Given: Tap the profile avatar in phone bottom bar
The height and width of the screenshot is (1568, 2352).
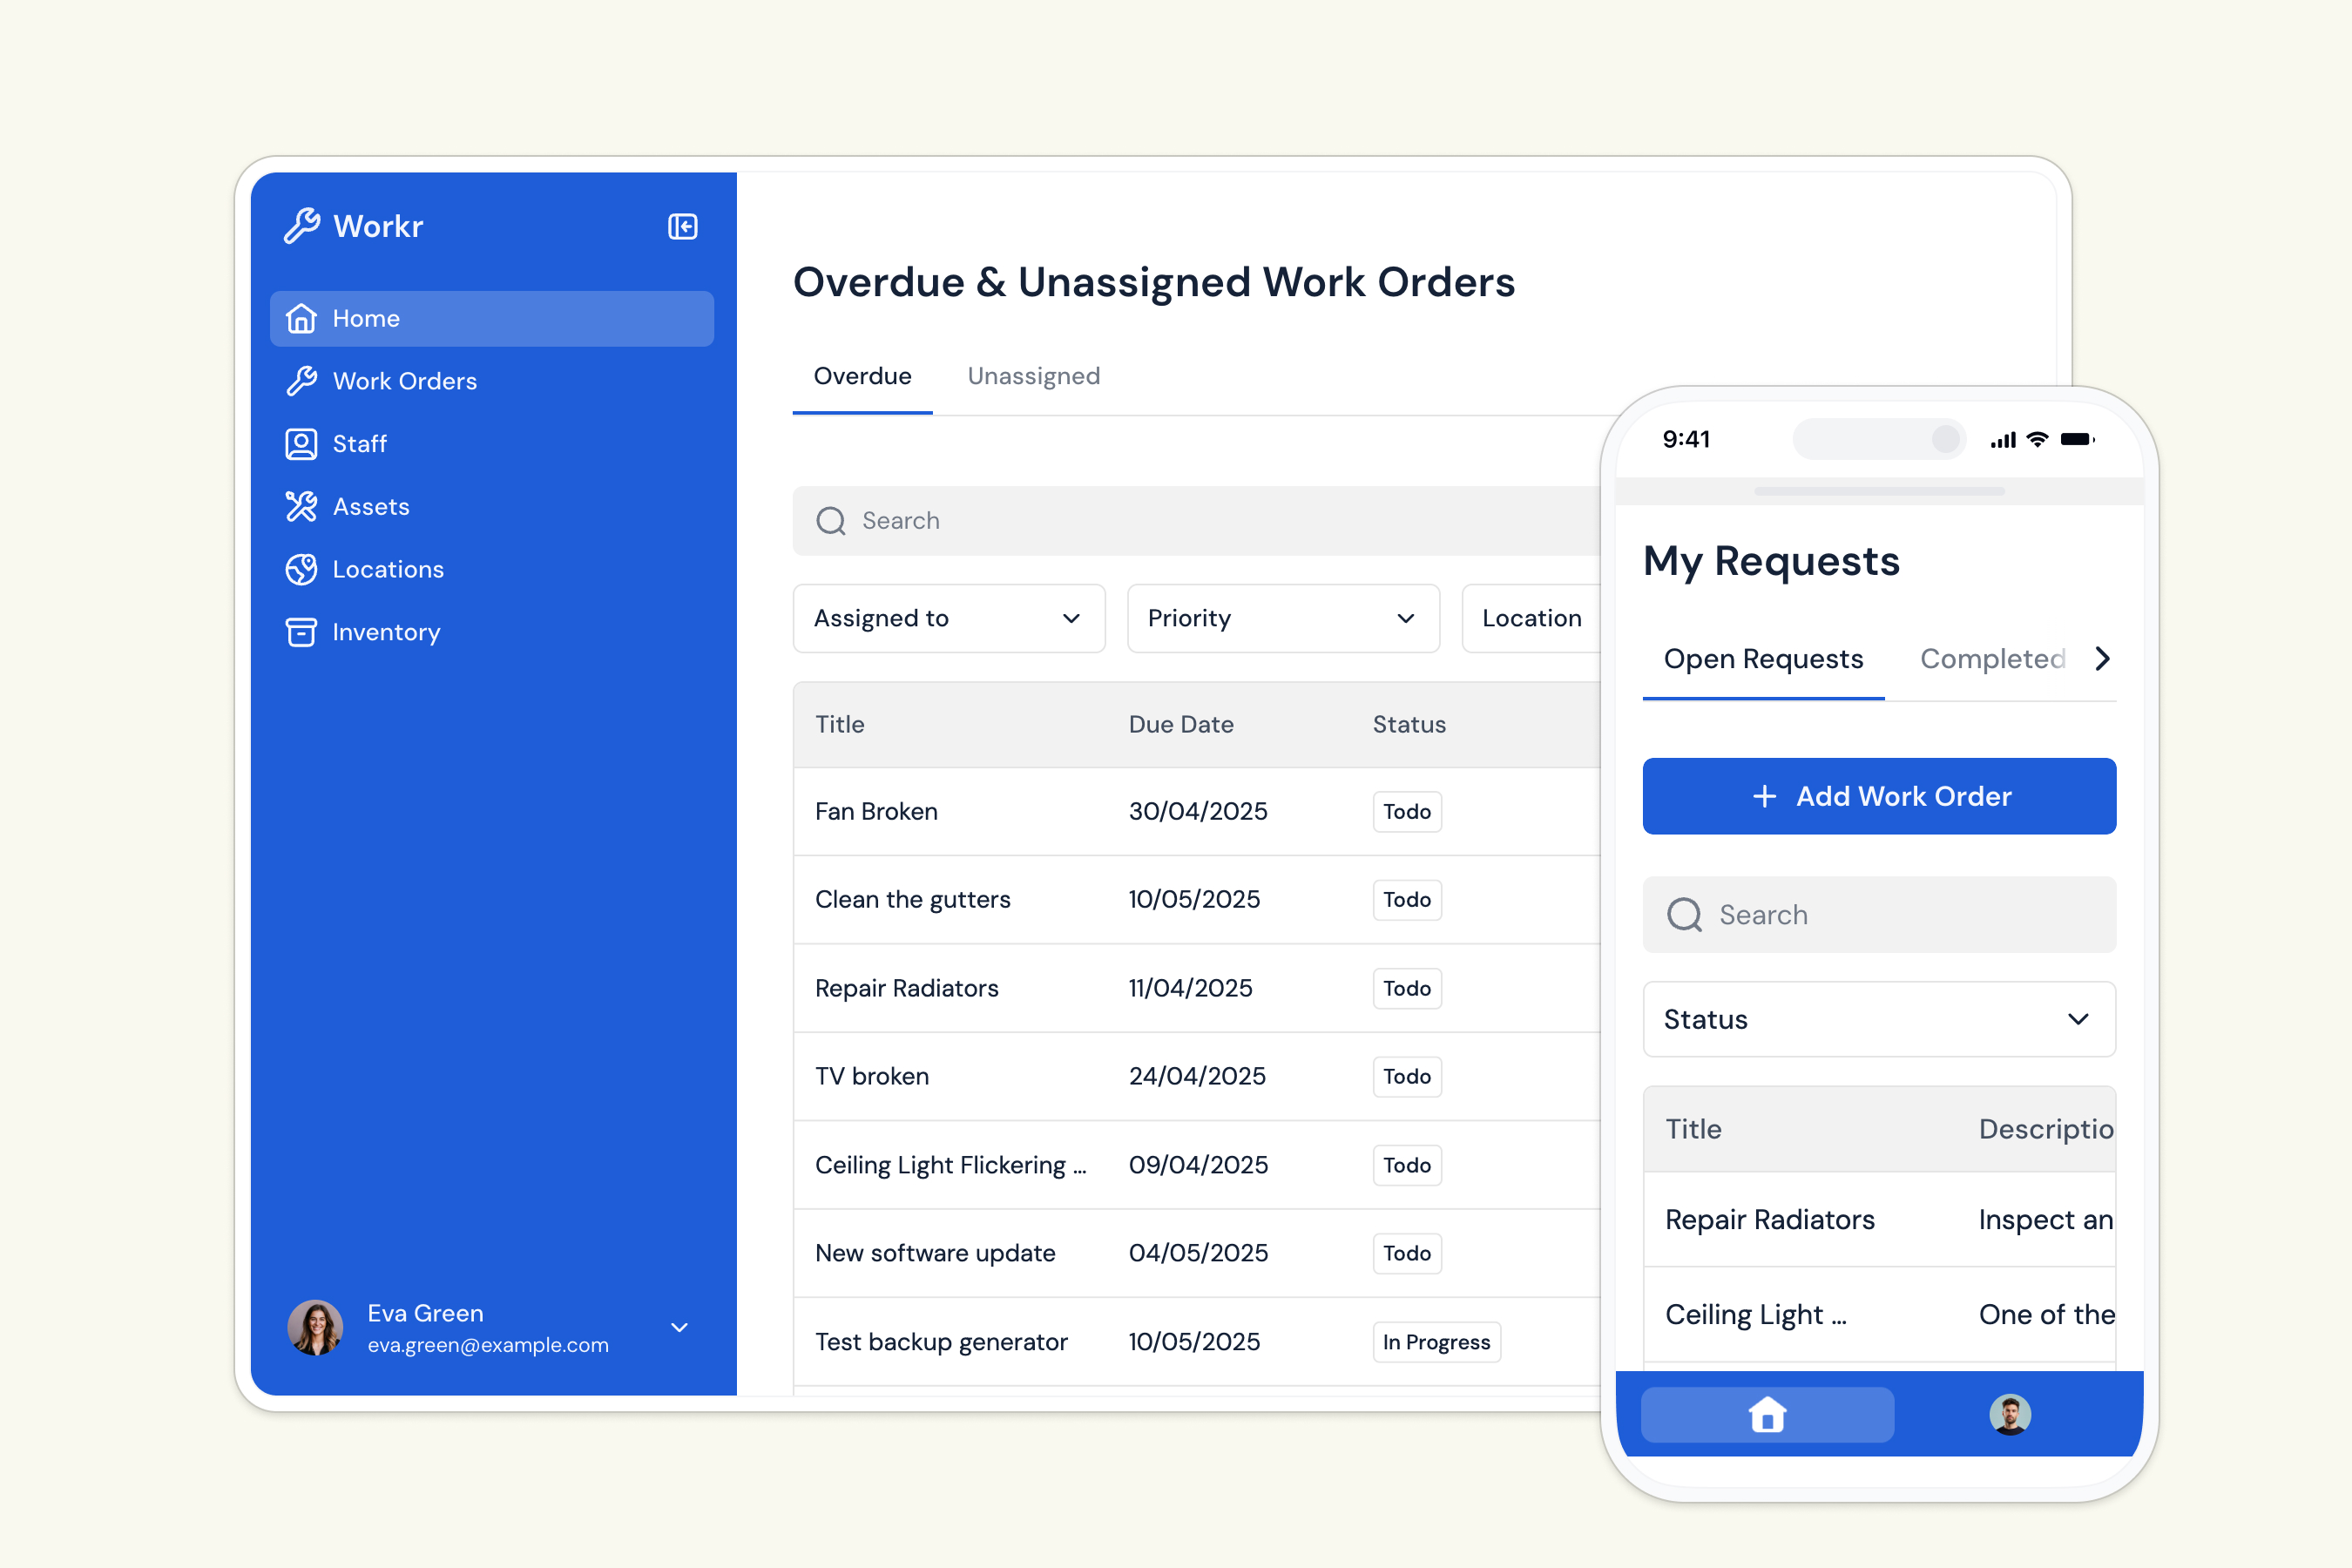Looking at the screenshot, I should (x=2010, y=1414).
